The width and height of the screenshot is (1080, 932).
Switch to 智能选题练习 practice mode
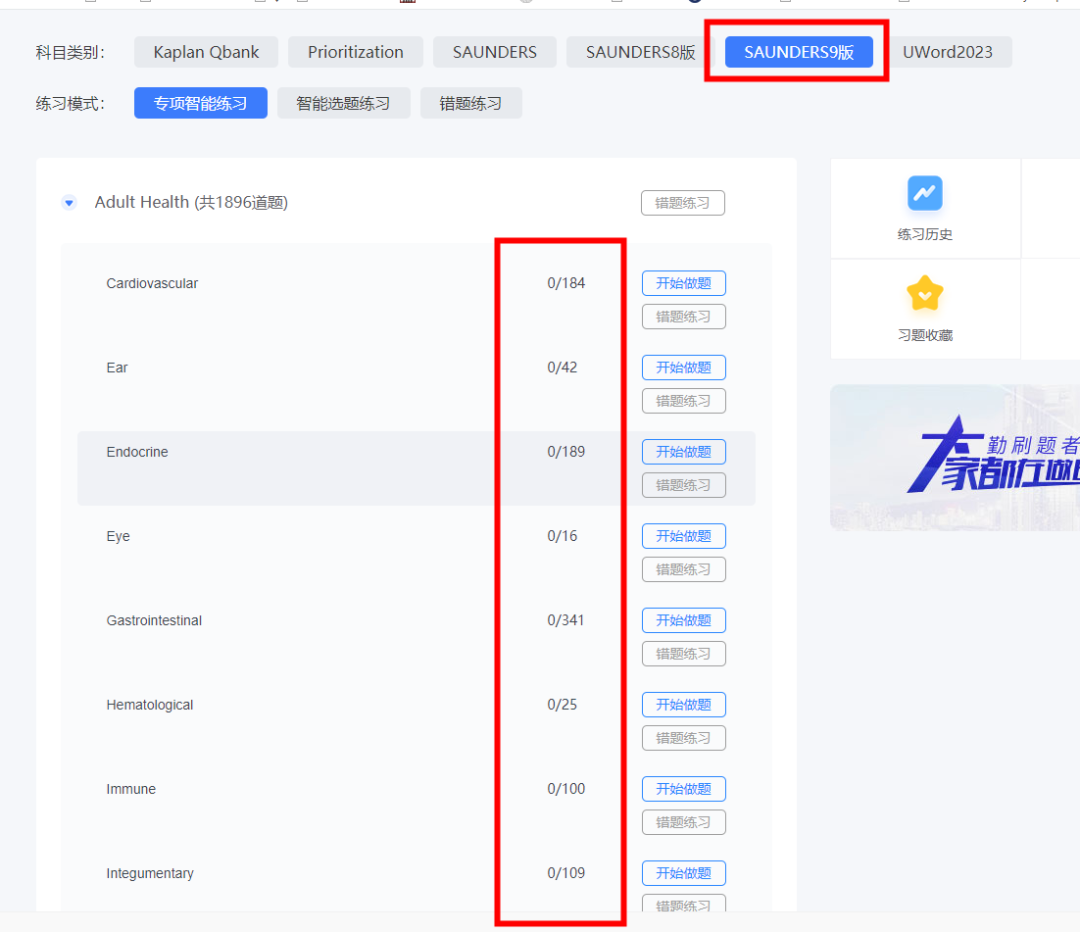(343, 103)
